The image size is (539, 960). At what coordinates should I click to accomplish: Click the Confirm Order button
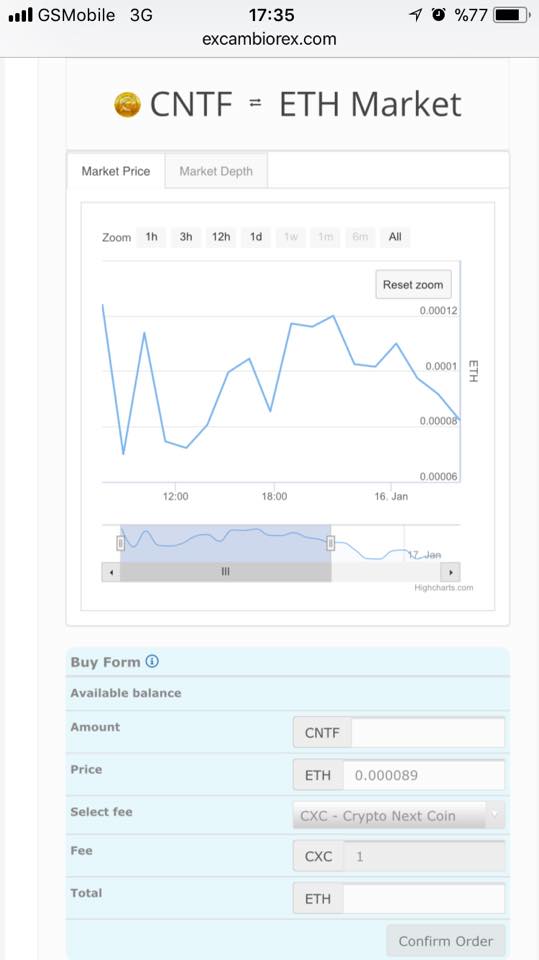point(446,941)
